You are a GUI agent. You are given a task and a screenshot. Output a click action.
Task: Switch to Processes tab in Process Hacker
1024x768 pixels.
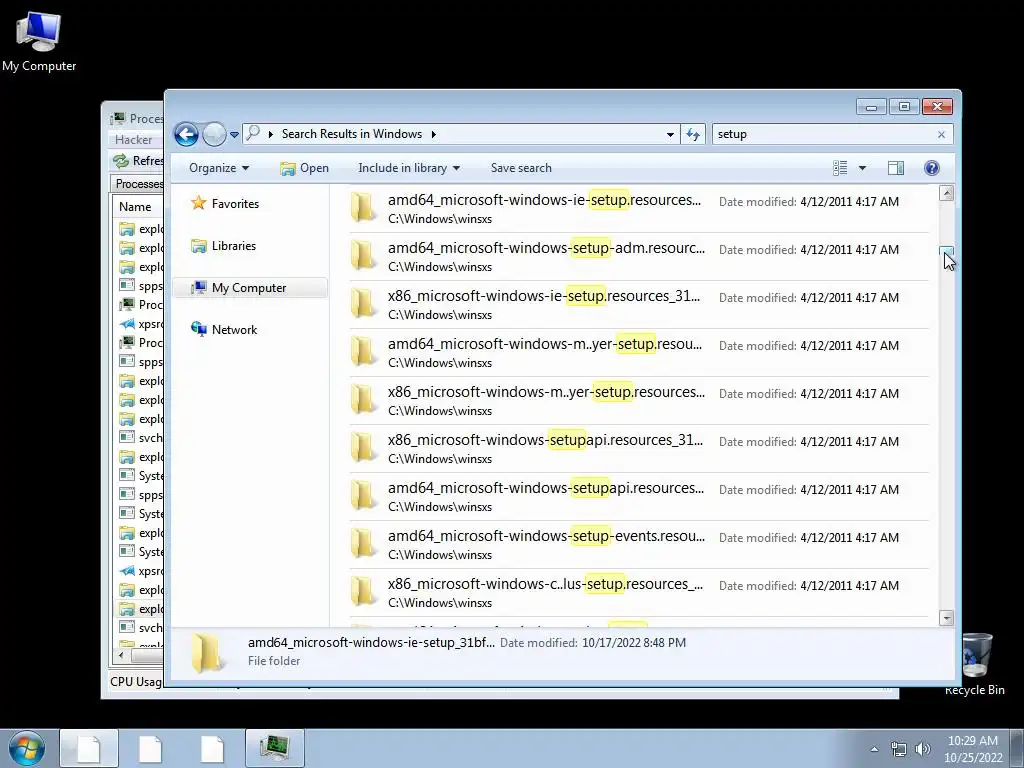(x=138, y=184)
